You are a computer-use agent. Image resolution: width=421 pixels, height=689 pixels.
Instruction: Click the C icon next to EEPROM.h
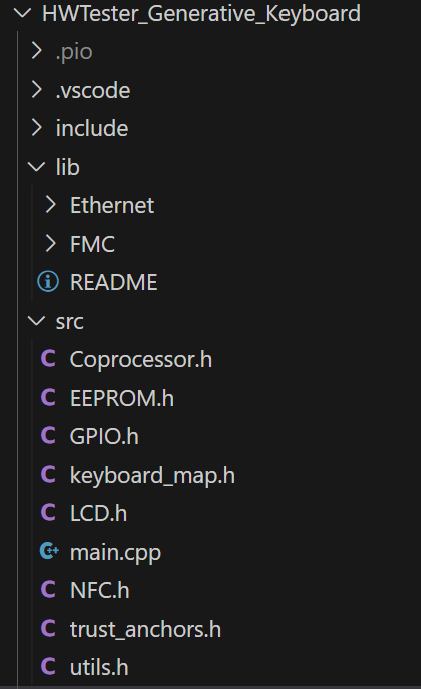tap(48, 397)
